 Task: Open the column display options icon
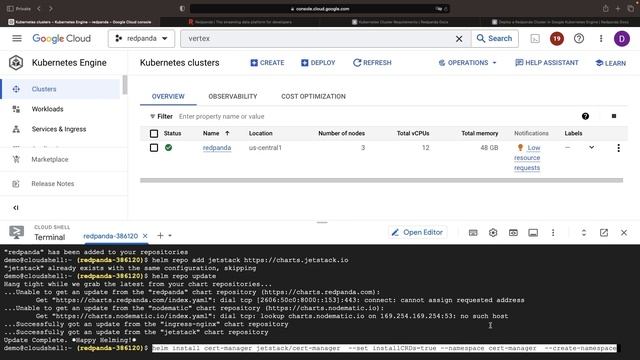click(614, 116)
